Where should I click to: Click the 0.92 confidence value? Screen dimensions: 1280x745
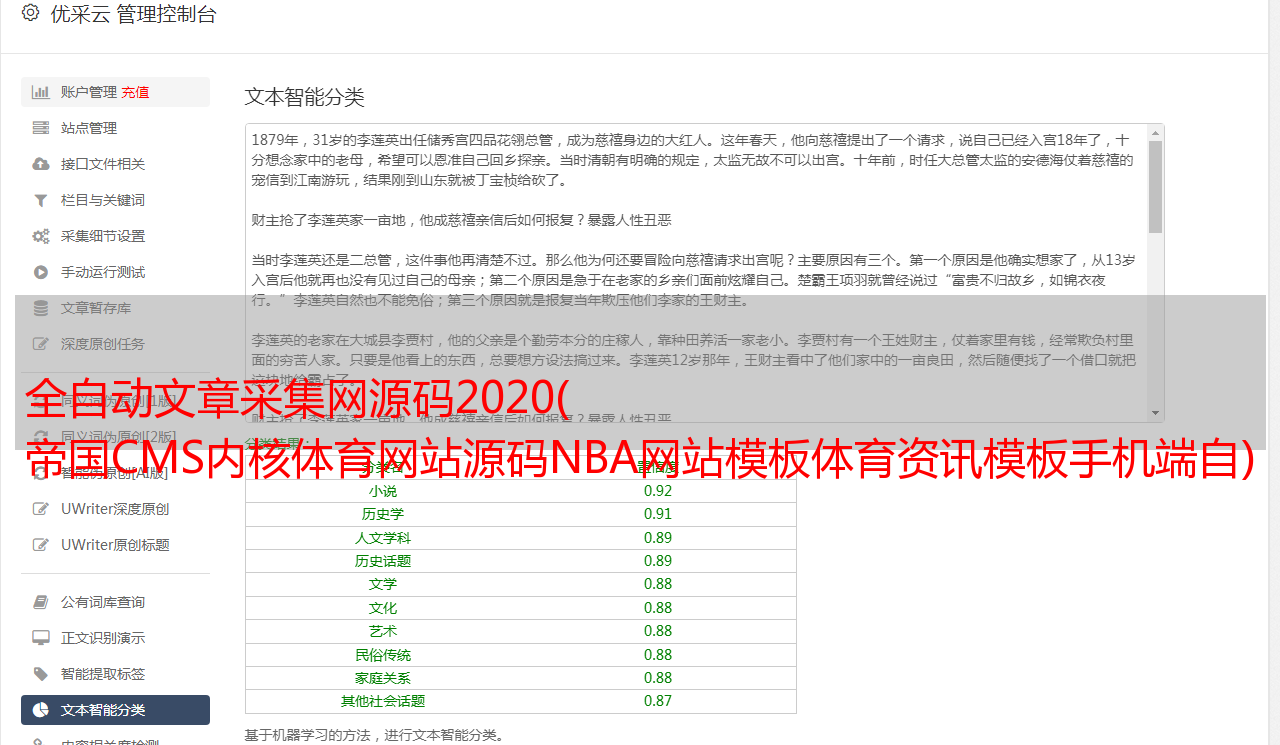coord(658,491)
